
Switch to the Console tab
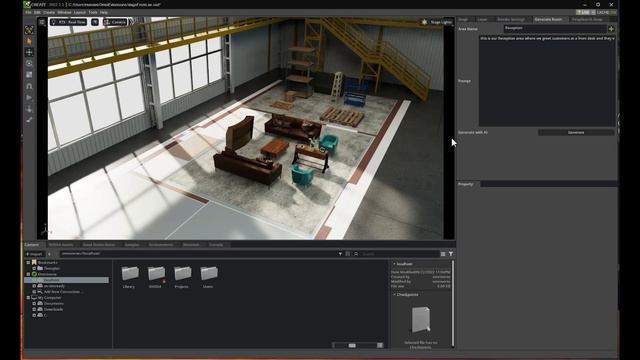pos(216,245)
